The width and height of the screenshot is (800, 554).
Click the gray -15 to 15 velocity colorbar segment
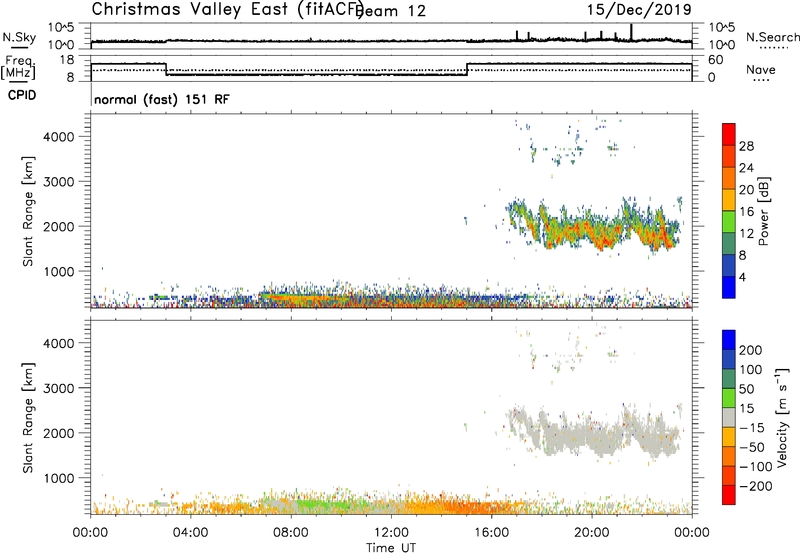click(x=729, y=417)
